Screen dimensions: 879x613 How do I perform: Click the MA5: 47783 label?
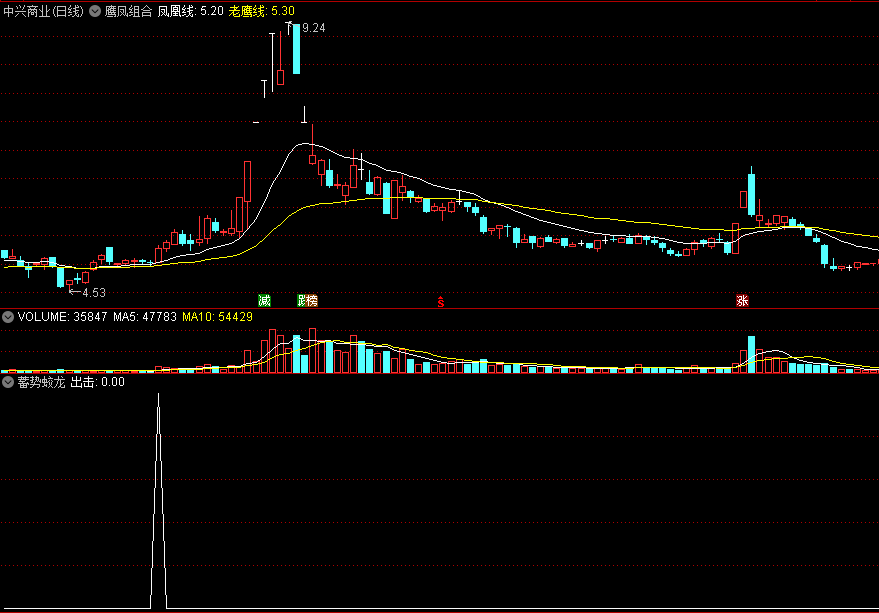(145, 317)
